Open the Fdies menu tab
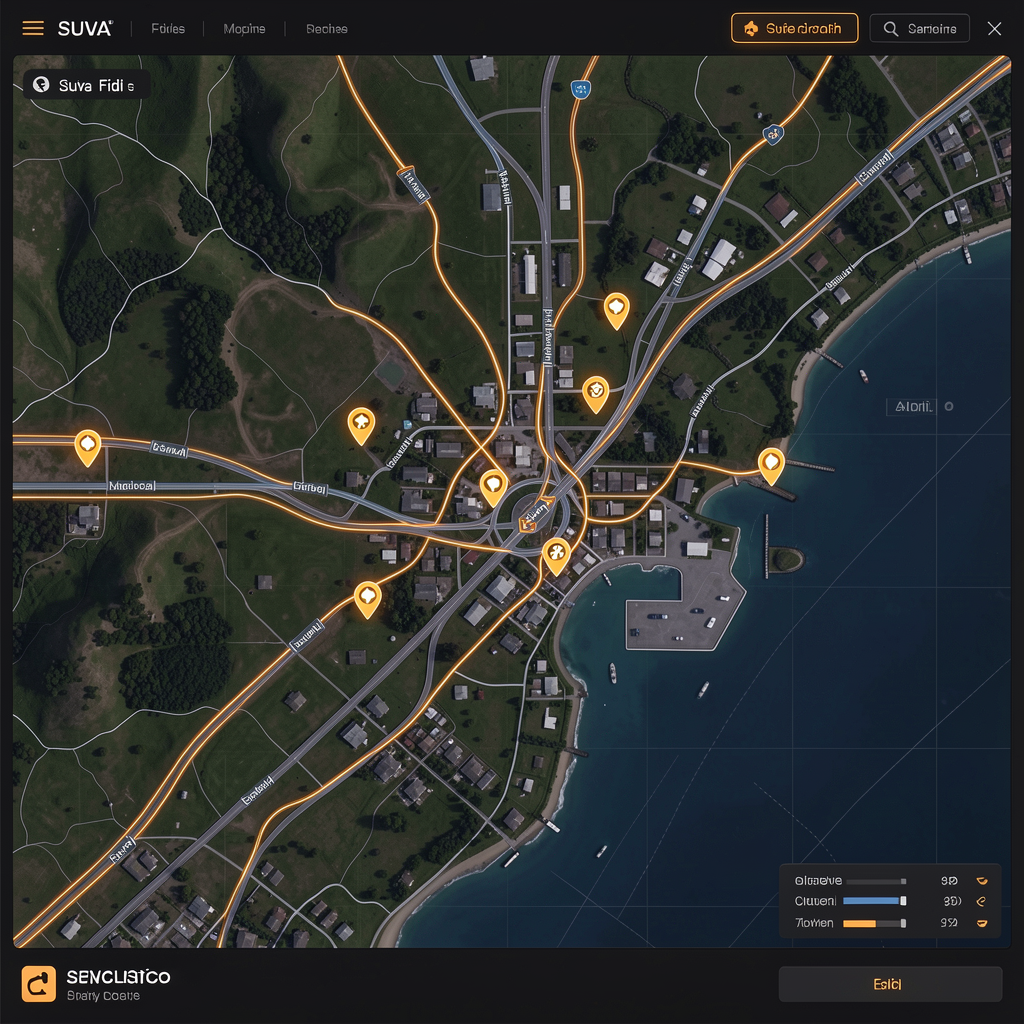 click(x=168, y=29)
